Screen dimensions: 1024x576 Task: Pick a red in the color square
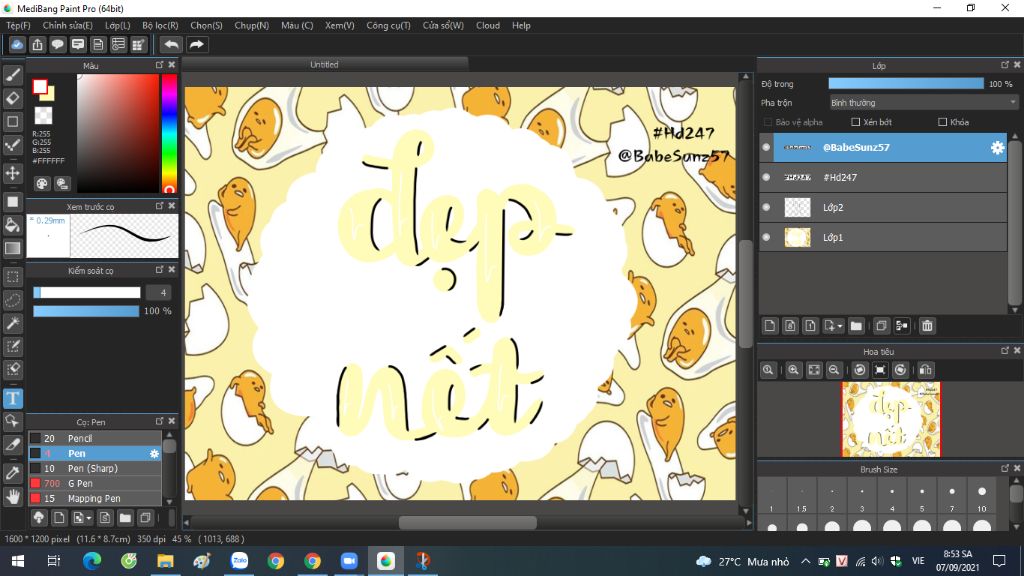[x=118, y=133]
